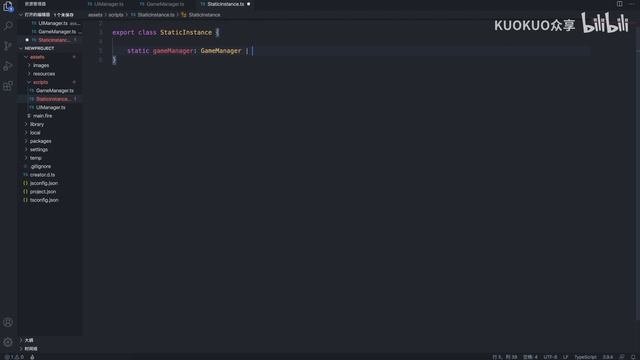Select the StaticInstance.ts tab
The image size is (640, 360).
point(225,4)
